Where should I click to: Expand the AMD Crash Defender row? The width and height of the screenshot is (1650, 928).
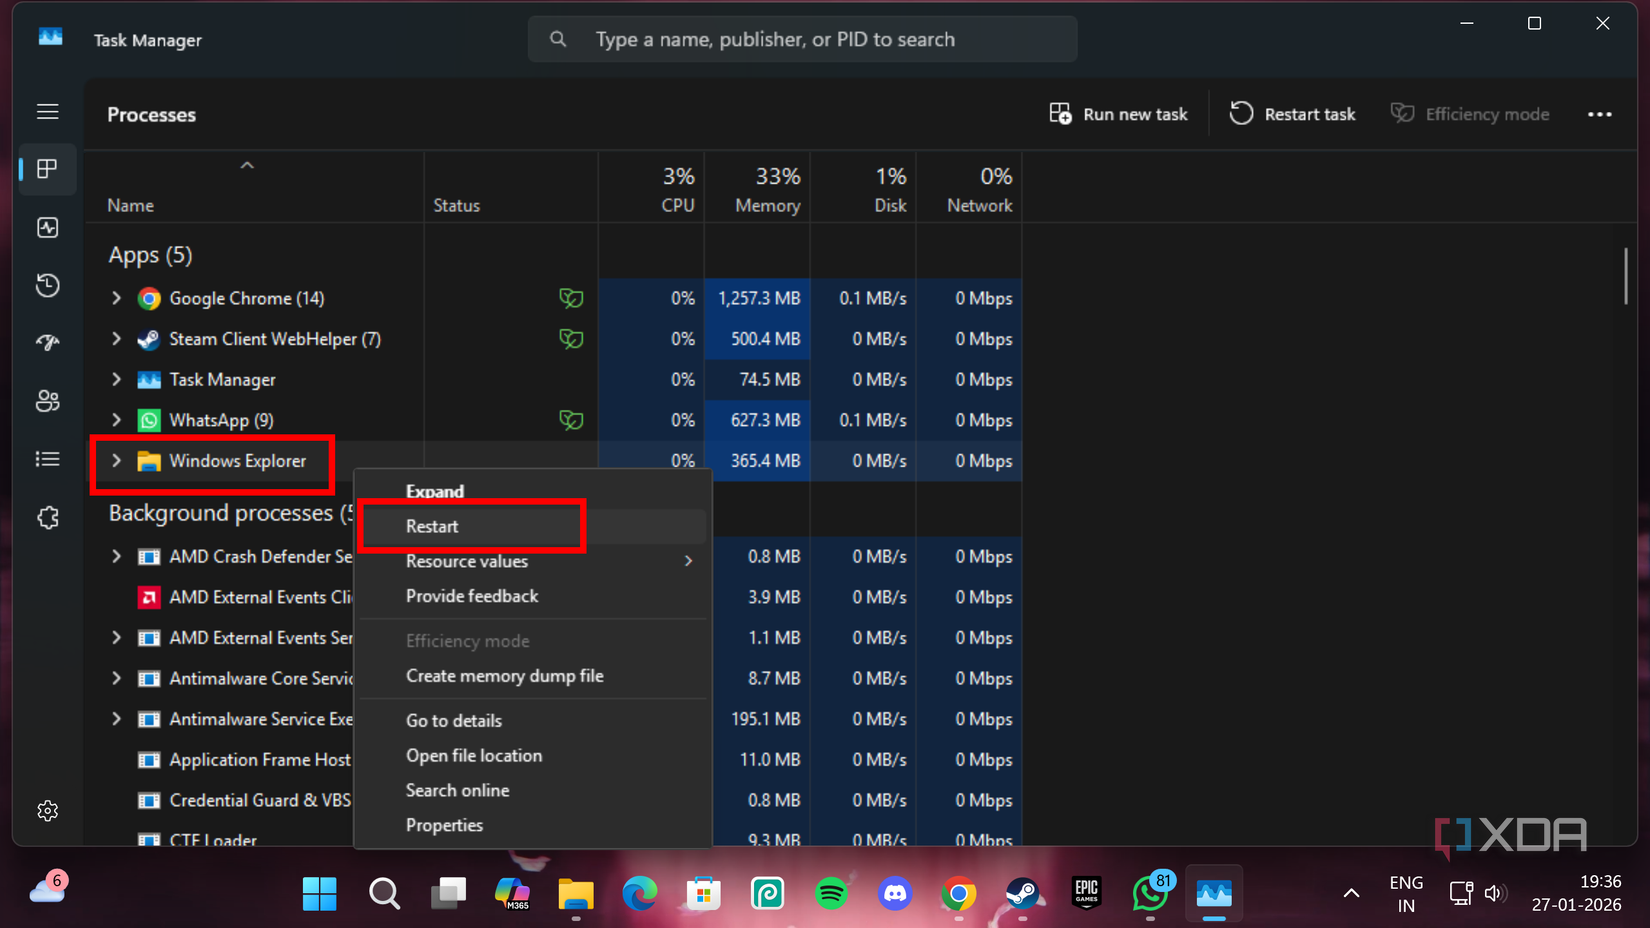pos(116,556)
